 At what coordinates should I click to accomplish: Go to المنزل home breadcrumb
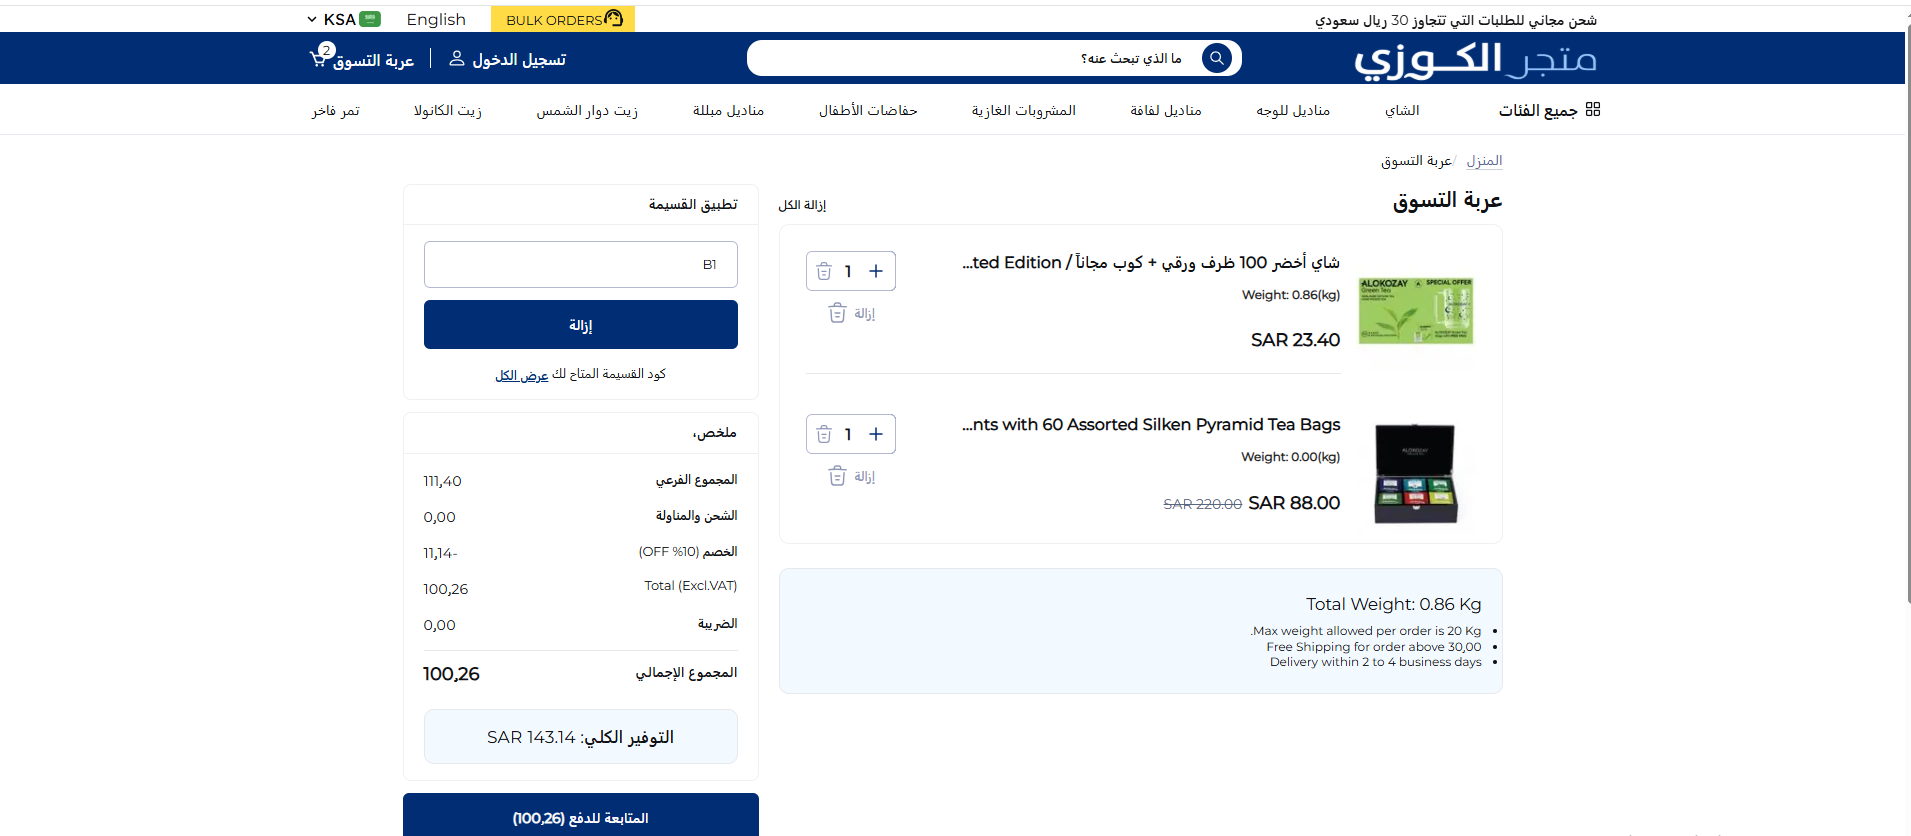[1484, 160]
